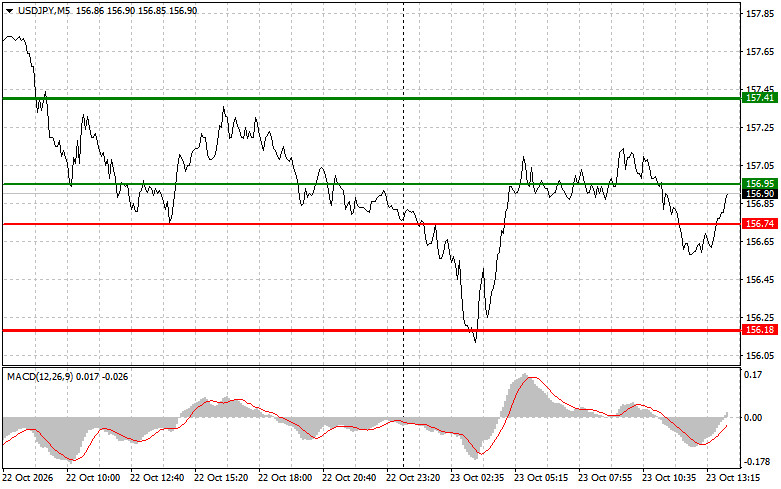
Task: Click the black 156.90 current price label
Action: tap(760, 194)
